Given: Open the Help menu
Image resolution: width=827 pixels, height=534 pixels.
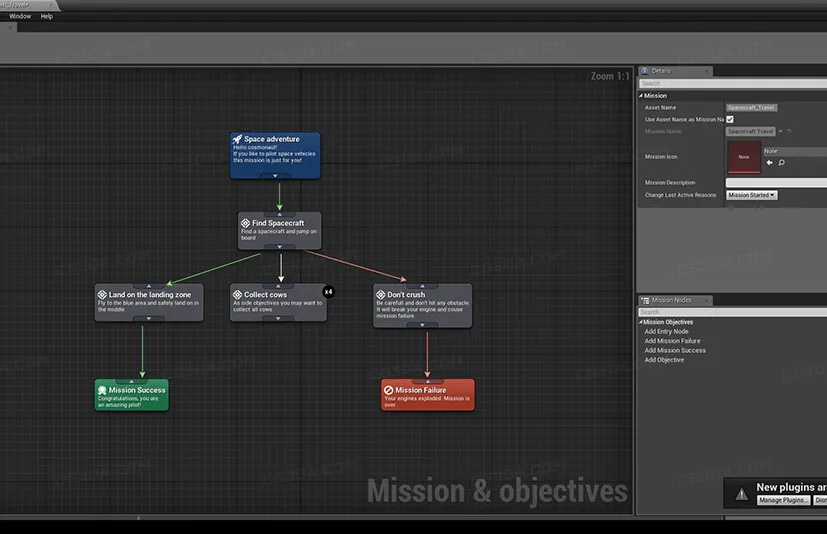Looking at the screenshot, I should (x=46, y=16).
